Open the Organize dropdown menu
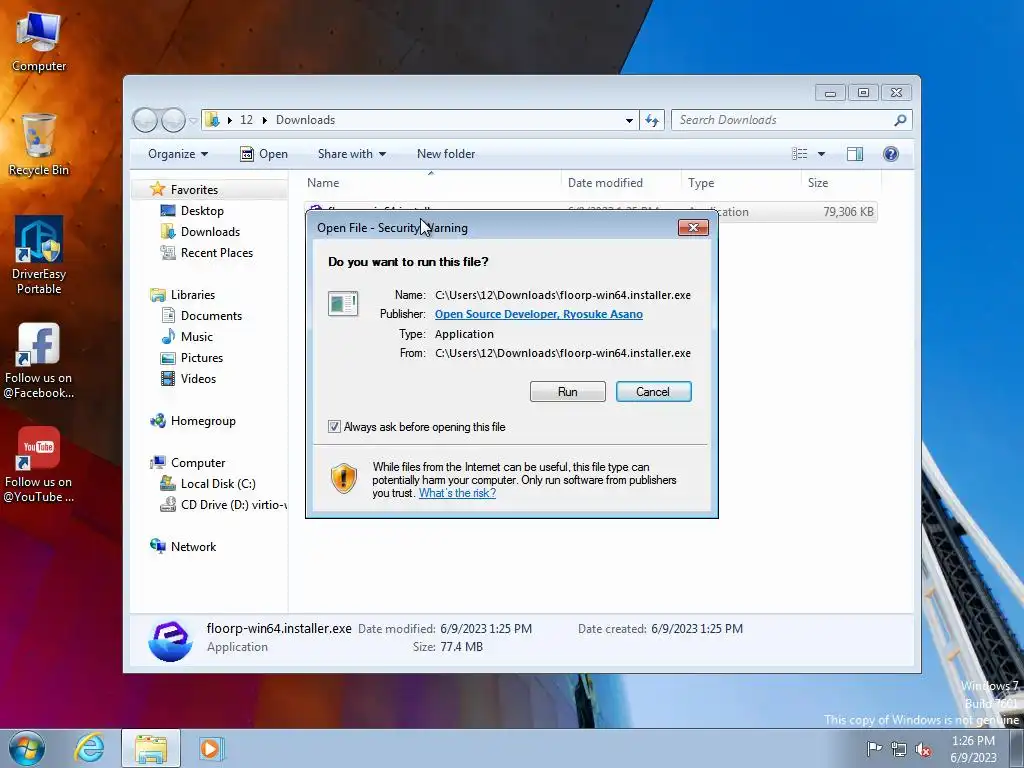1024x768 pixels. click(178, 154)
